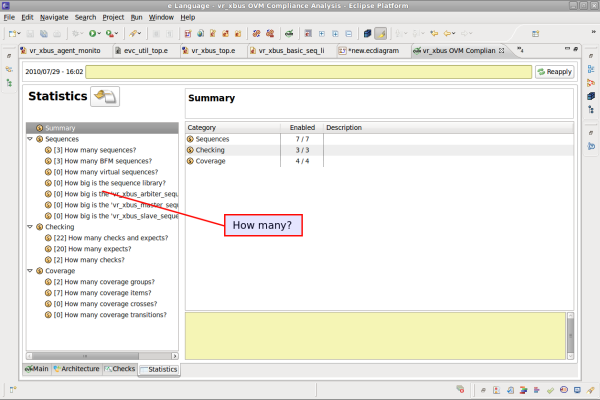This screenshot has width=600, height=400.
Task: Click the icon button next to Statistics heading
Action: tap(105, 97)
